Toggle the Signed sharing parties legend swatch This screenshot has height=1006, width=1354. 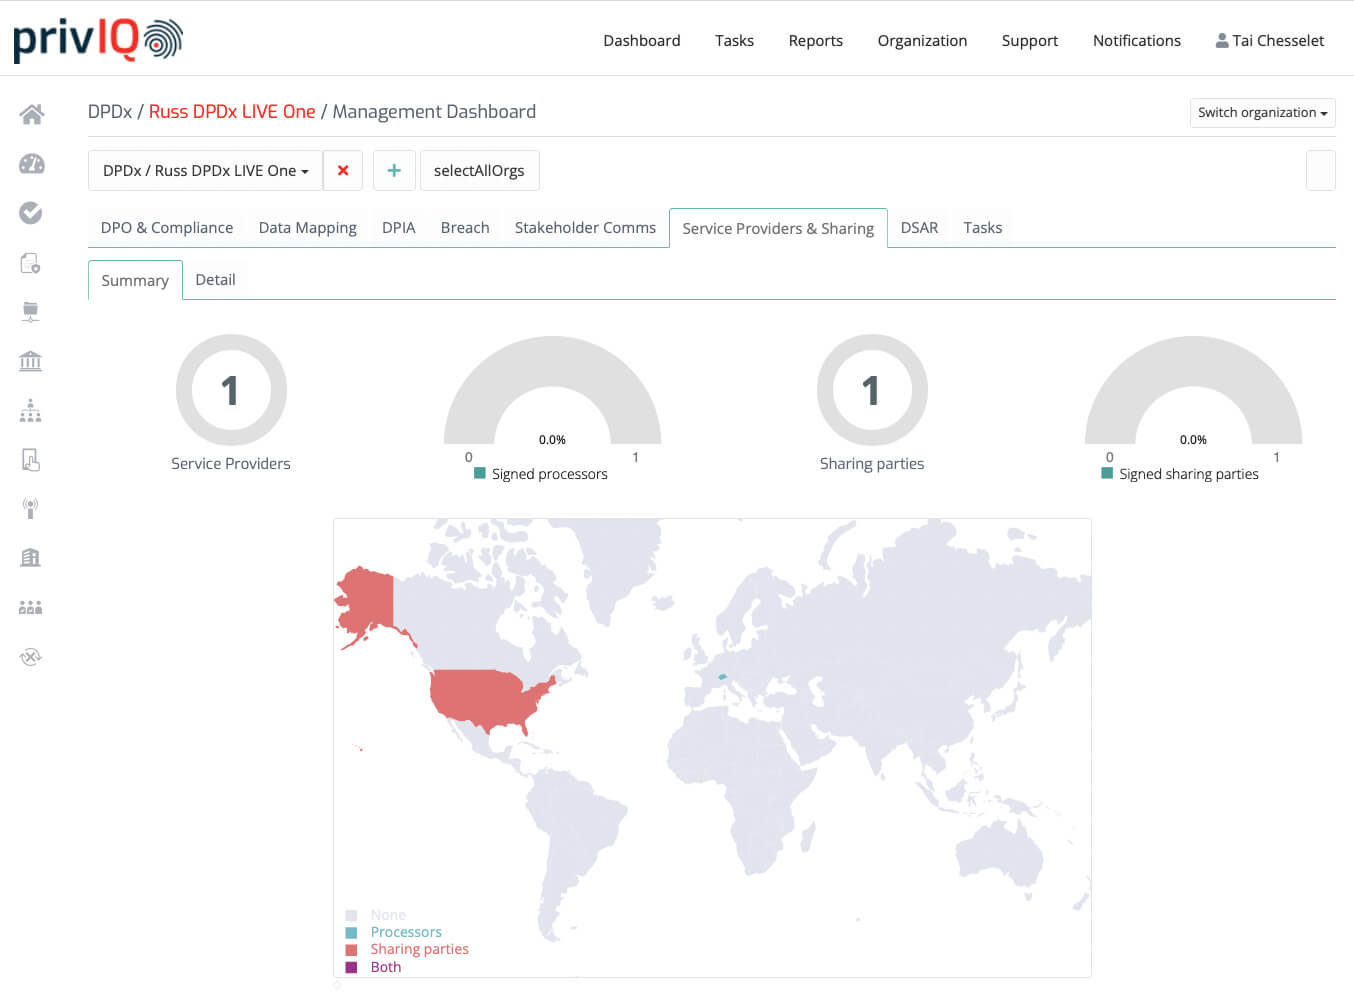pos(1107,473)
